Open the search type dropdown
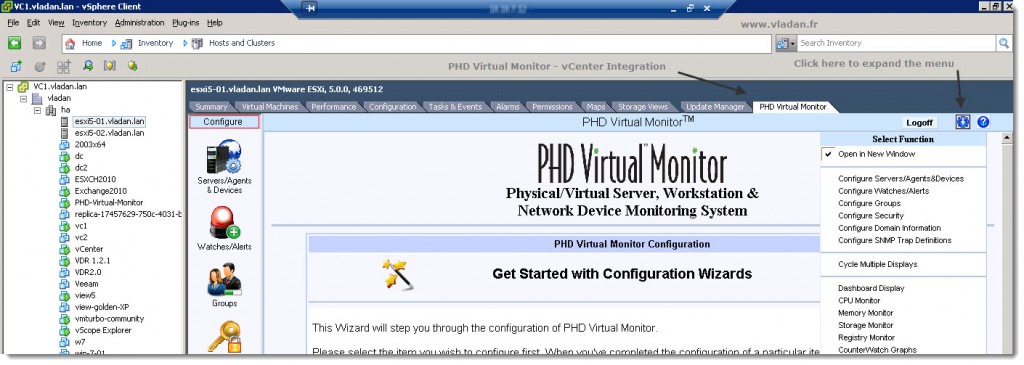This screenshot has height=365, width=1024. click(786, 43)
